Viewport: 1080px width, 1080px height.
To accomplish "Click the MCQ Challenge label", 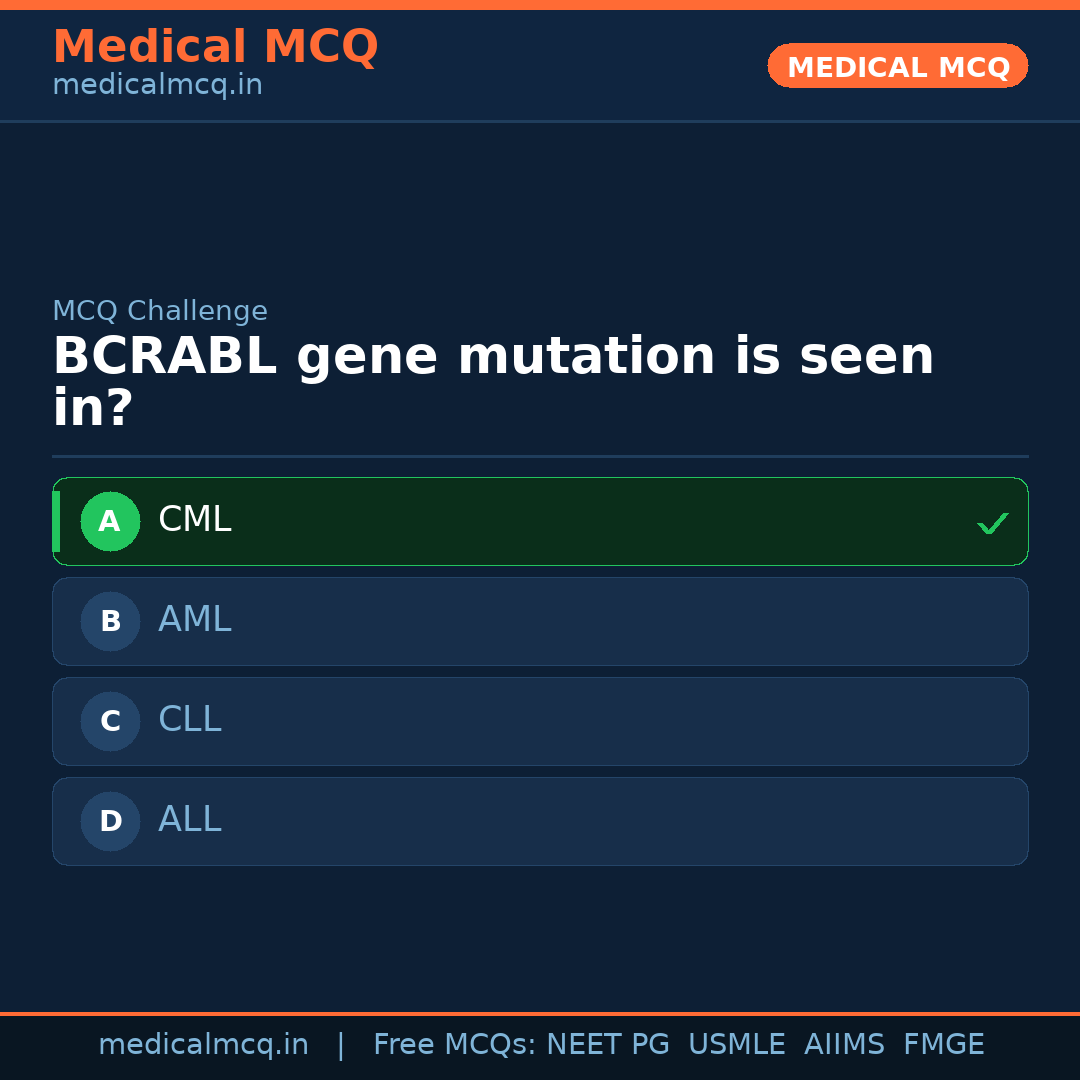I will click(x=160, y=311).
